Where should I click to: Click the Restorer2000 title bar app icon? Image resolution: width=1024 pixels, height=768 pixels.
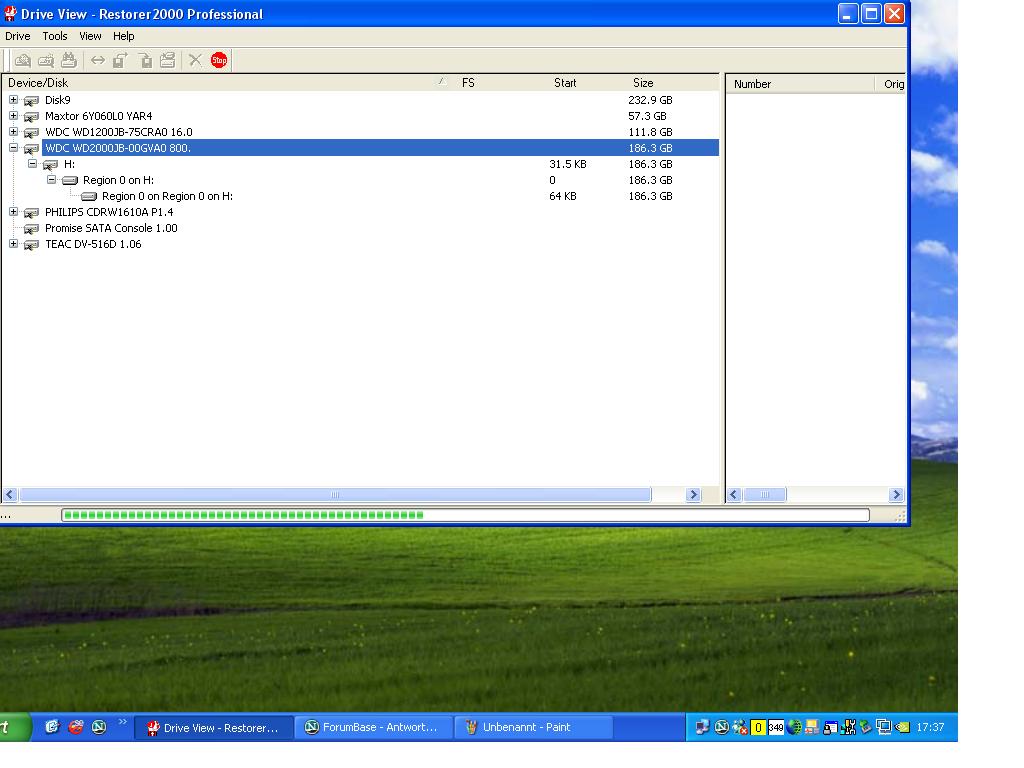point(10,13)
